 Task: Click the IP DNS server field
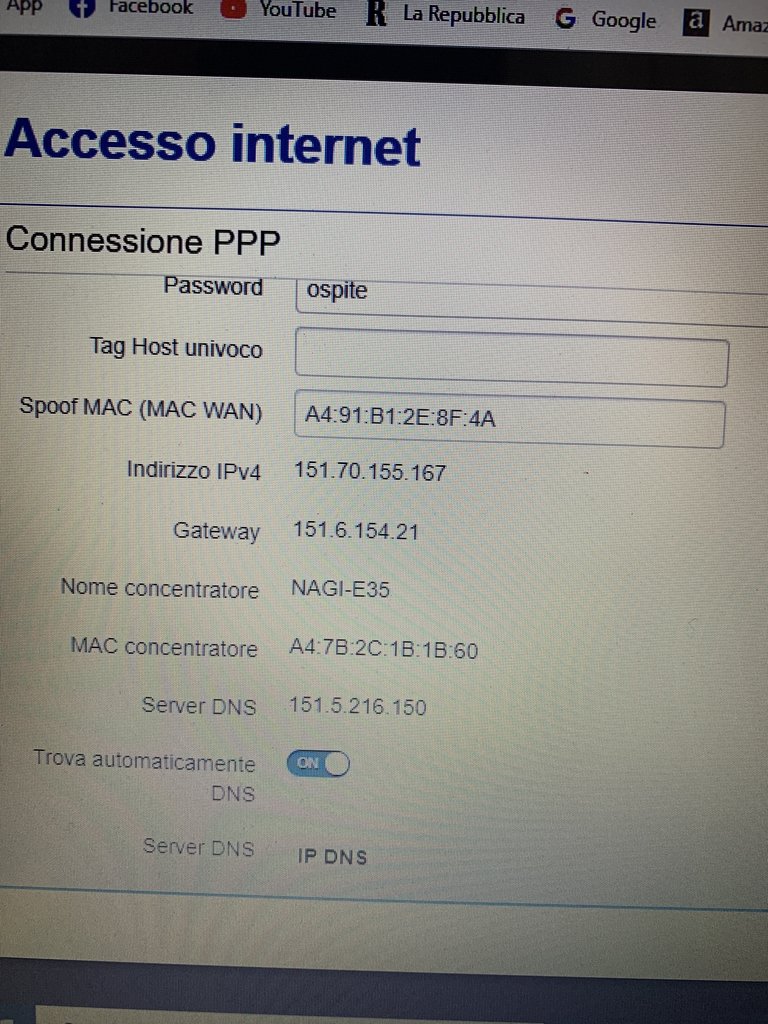click(x=332, y=857)
